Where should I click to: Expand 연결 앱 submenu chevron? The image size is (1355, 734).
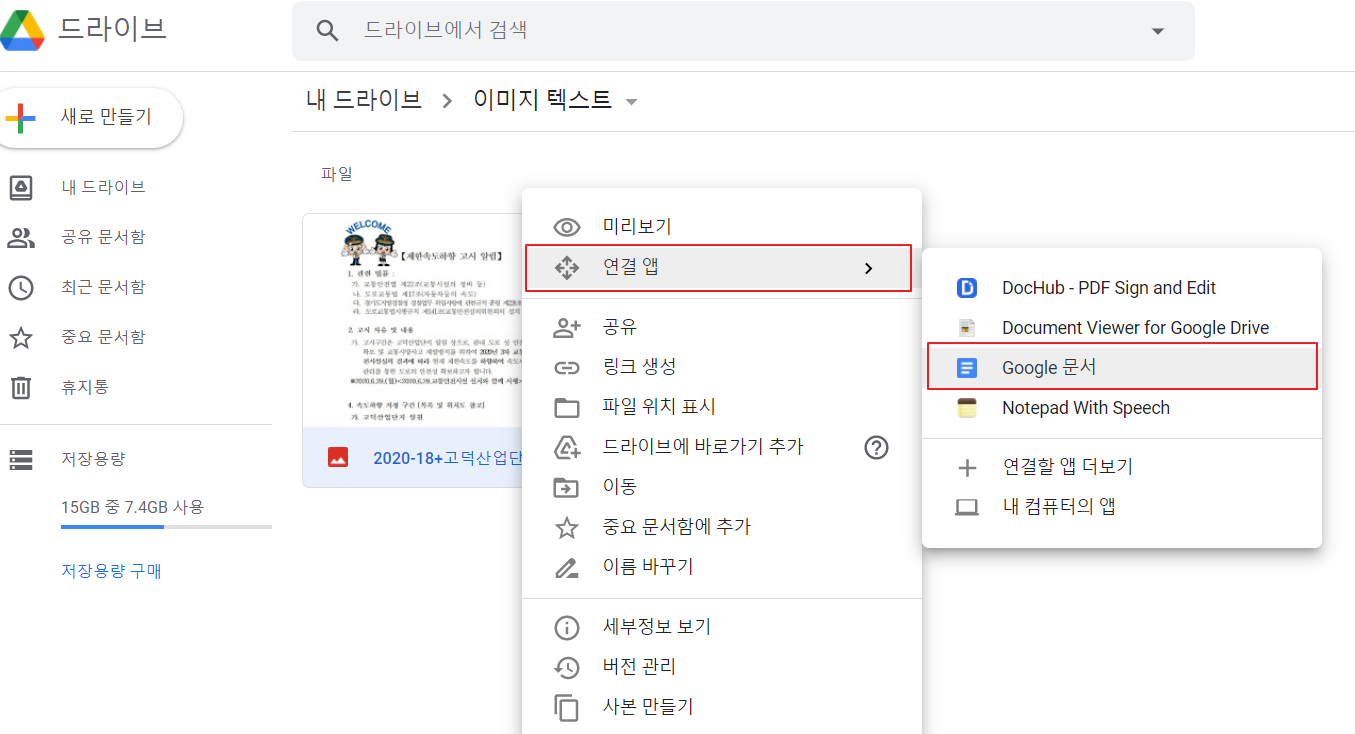point(868,268)
